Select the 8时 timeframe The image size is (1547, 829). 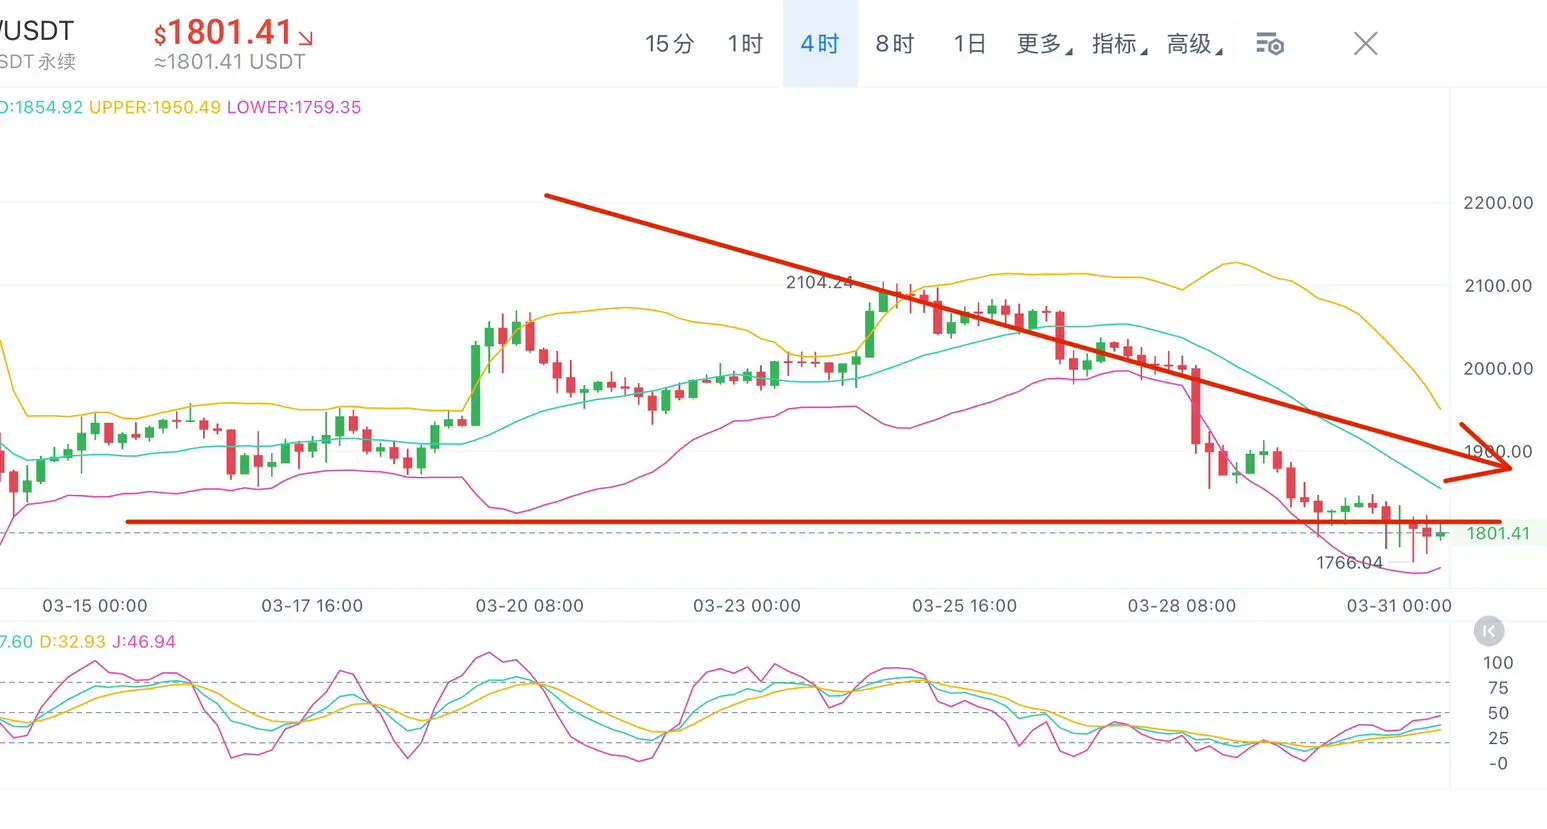[894, 44]
